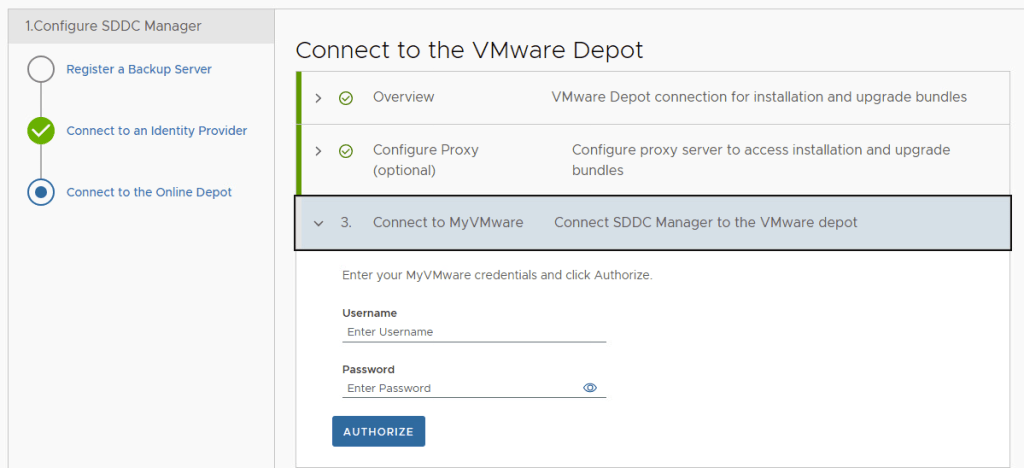Image resolution: width=1024 pixels, height=468 pixels.
Task: Click the empty step circle for Register a Backup Server
Action: point(41,70)
